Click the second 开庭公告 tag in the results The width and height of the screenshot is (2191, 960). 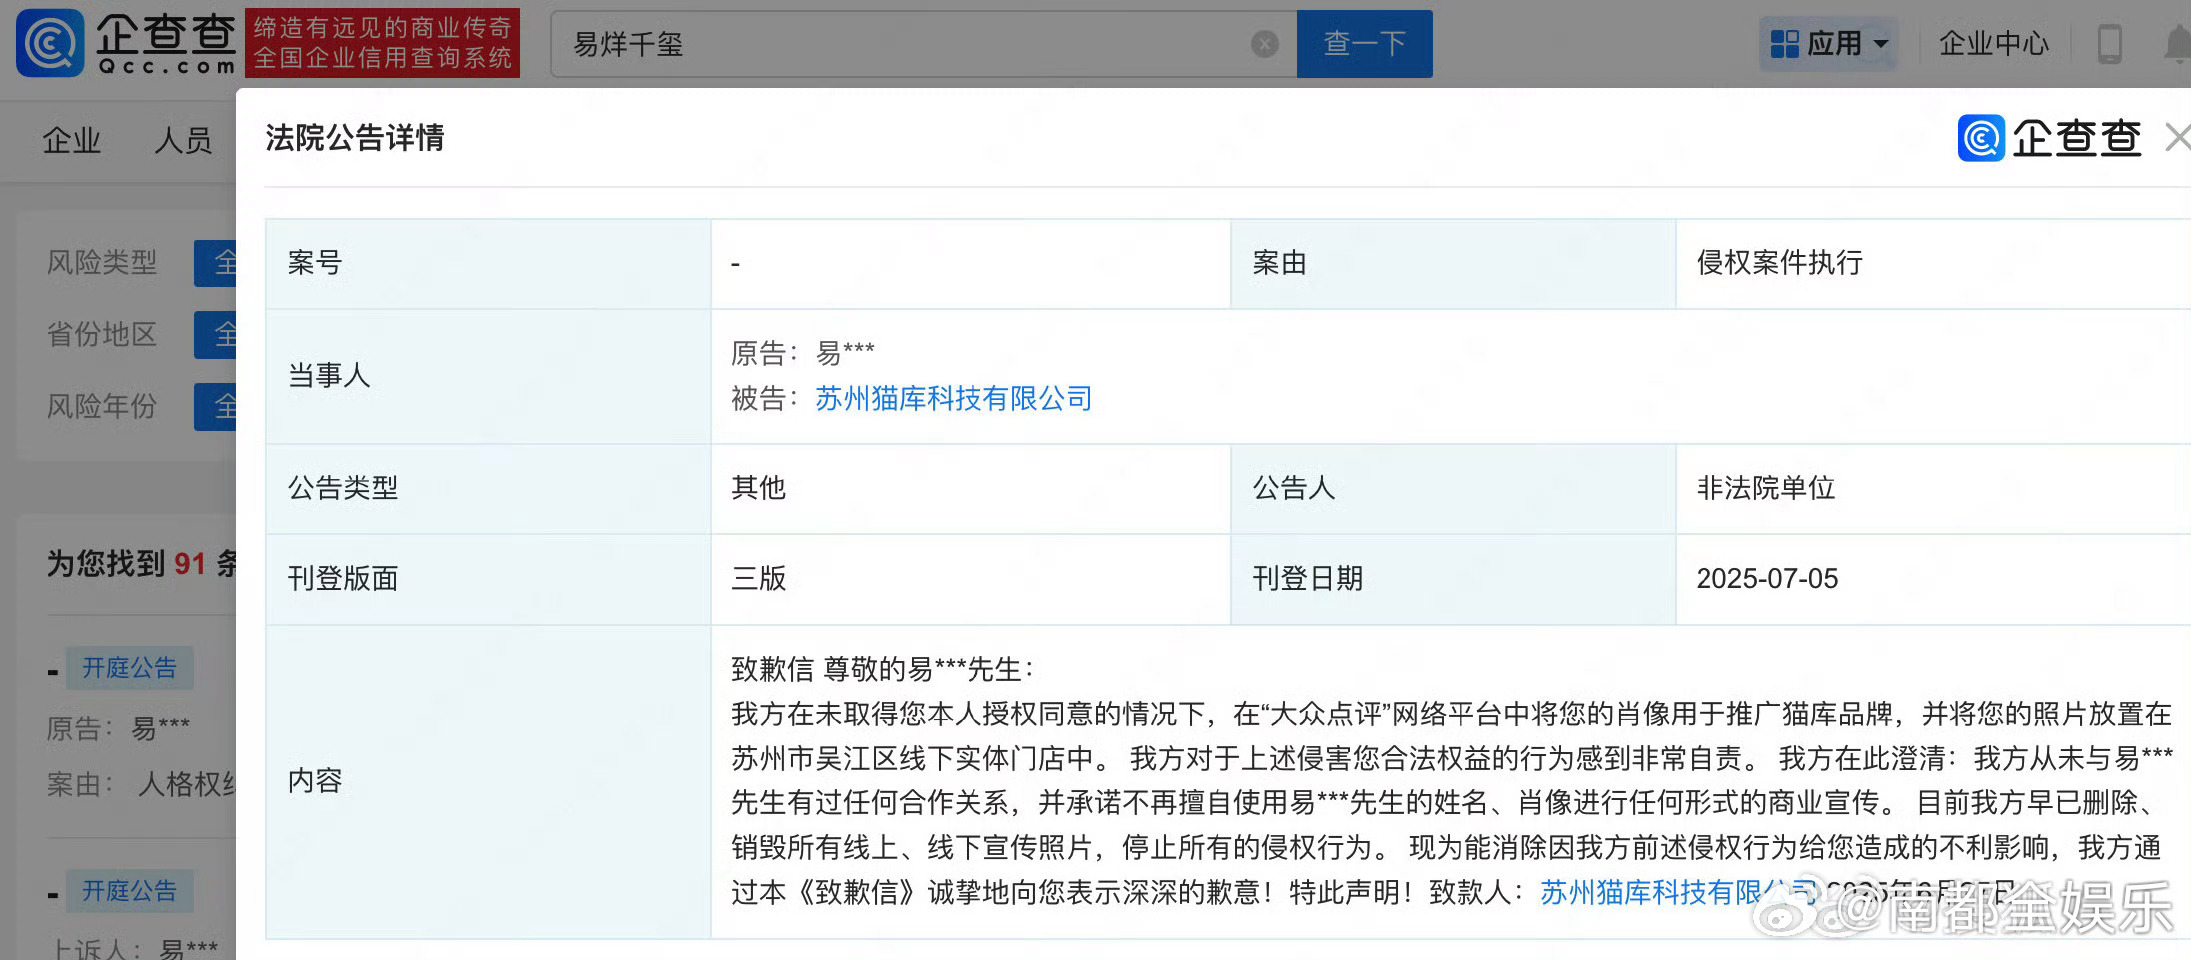(x=130, y=891)
